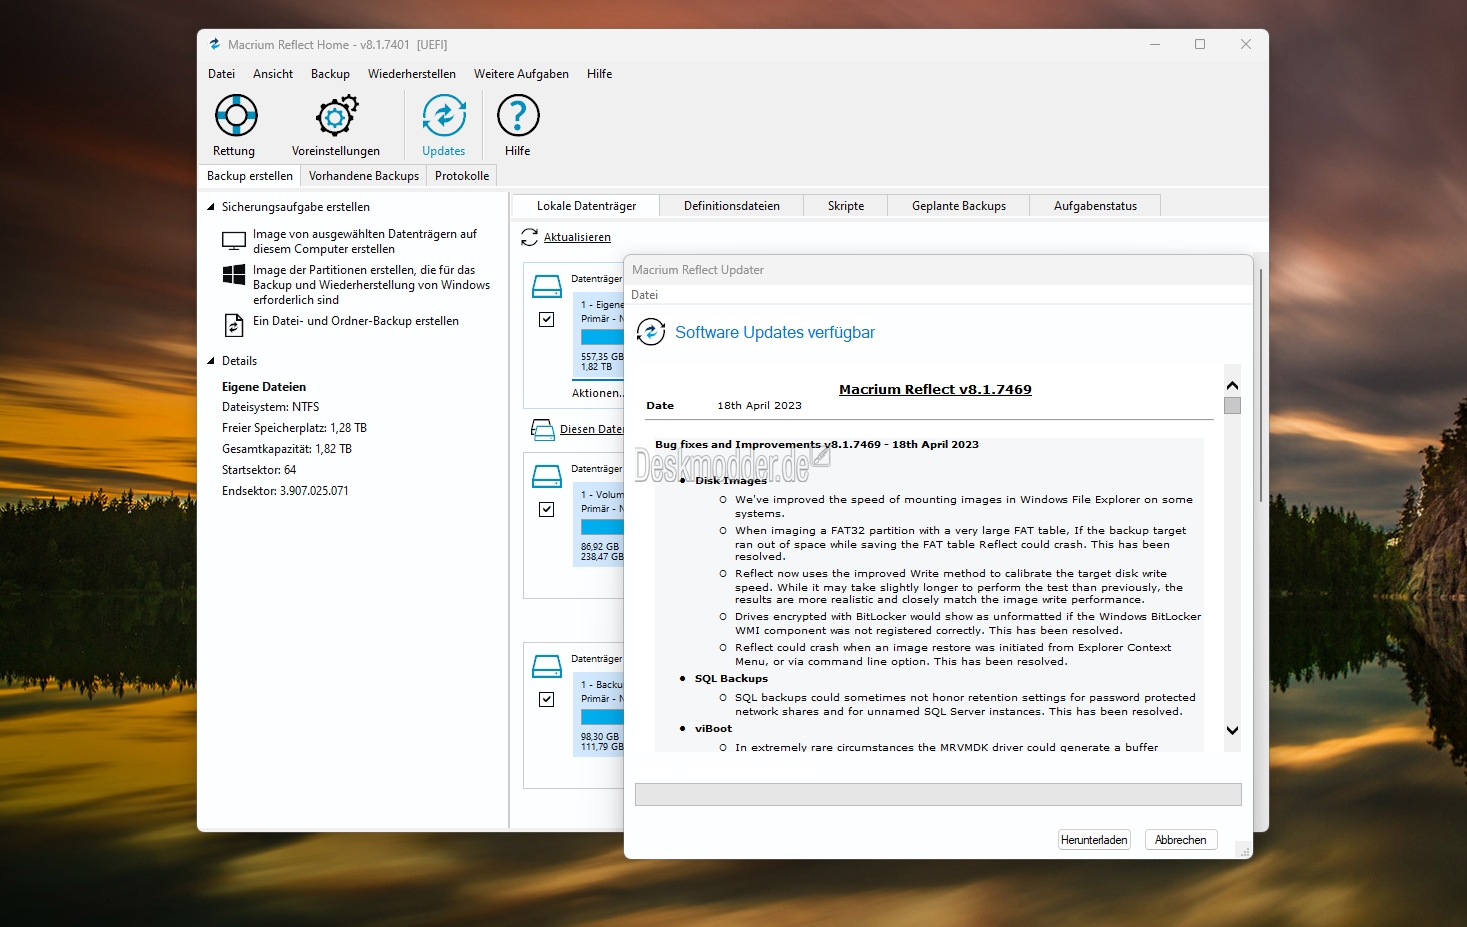
Task: Select the second disk drive icon
Action: tap(547, 476)
